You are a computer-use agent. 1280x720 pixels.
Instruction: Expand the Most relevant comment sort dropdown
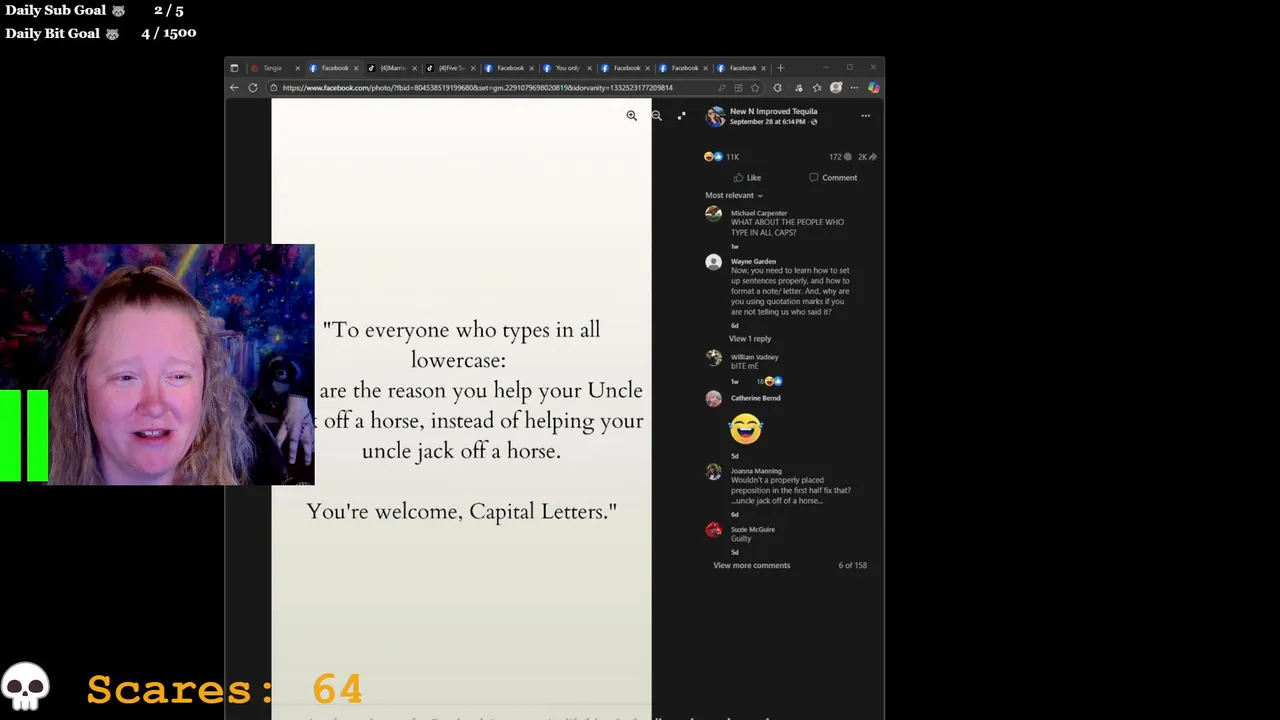point(734,196)
